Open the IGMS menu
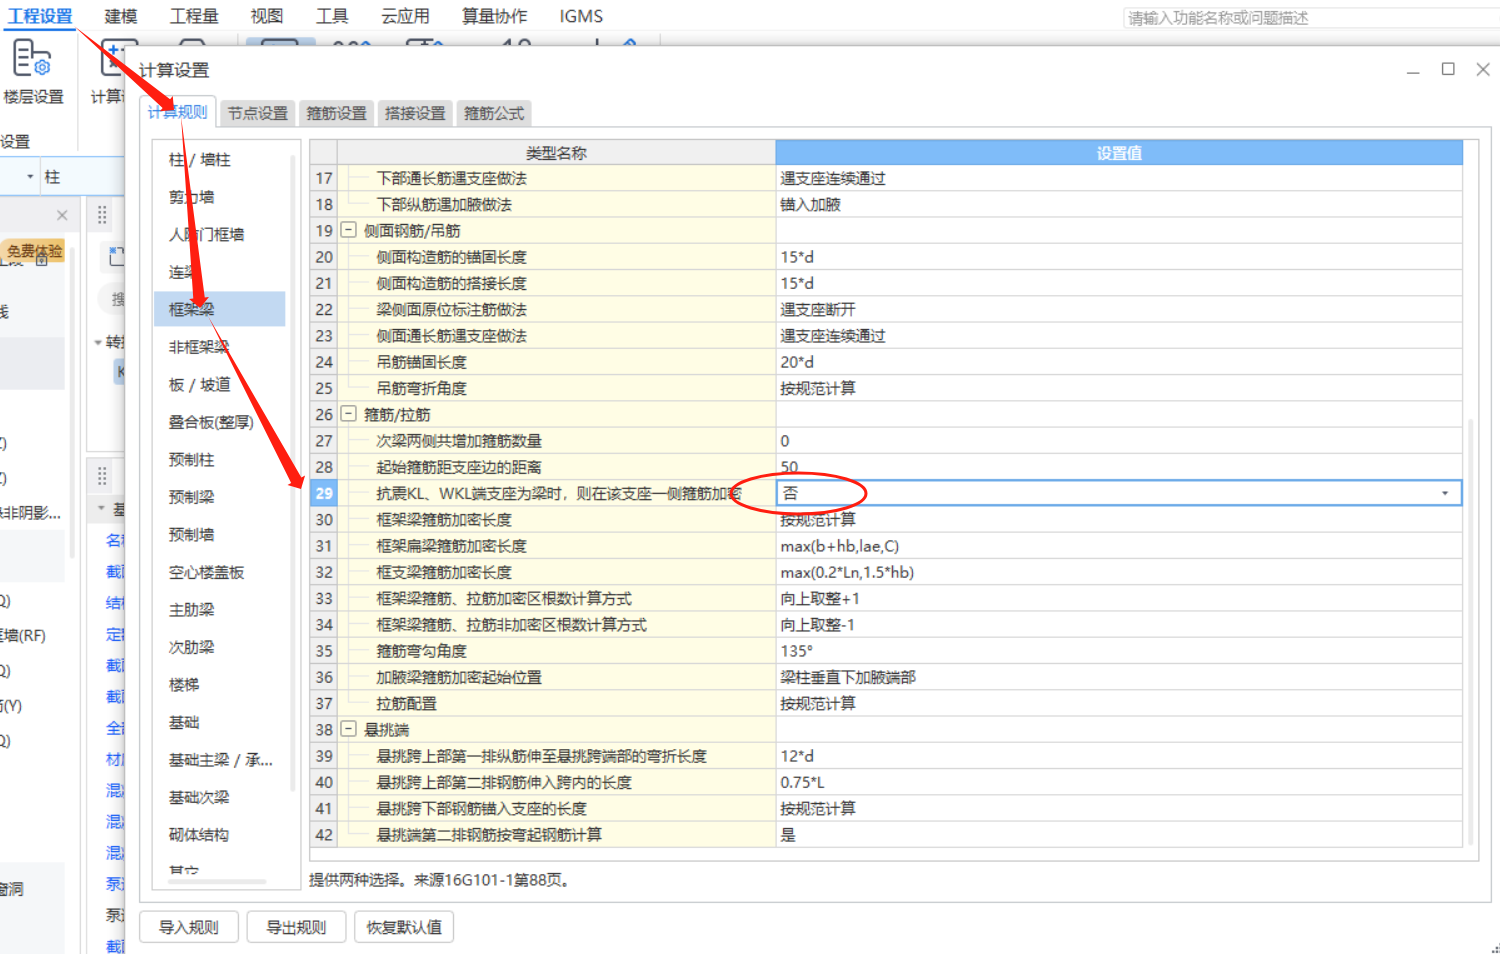This screenshot has width=1500, height=954. point(581,16)
